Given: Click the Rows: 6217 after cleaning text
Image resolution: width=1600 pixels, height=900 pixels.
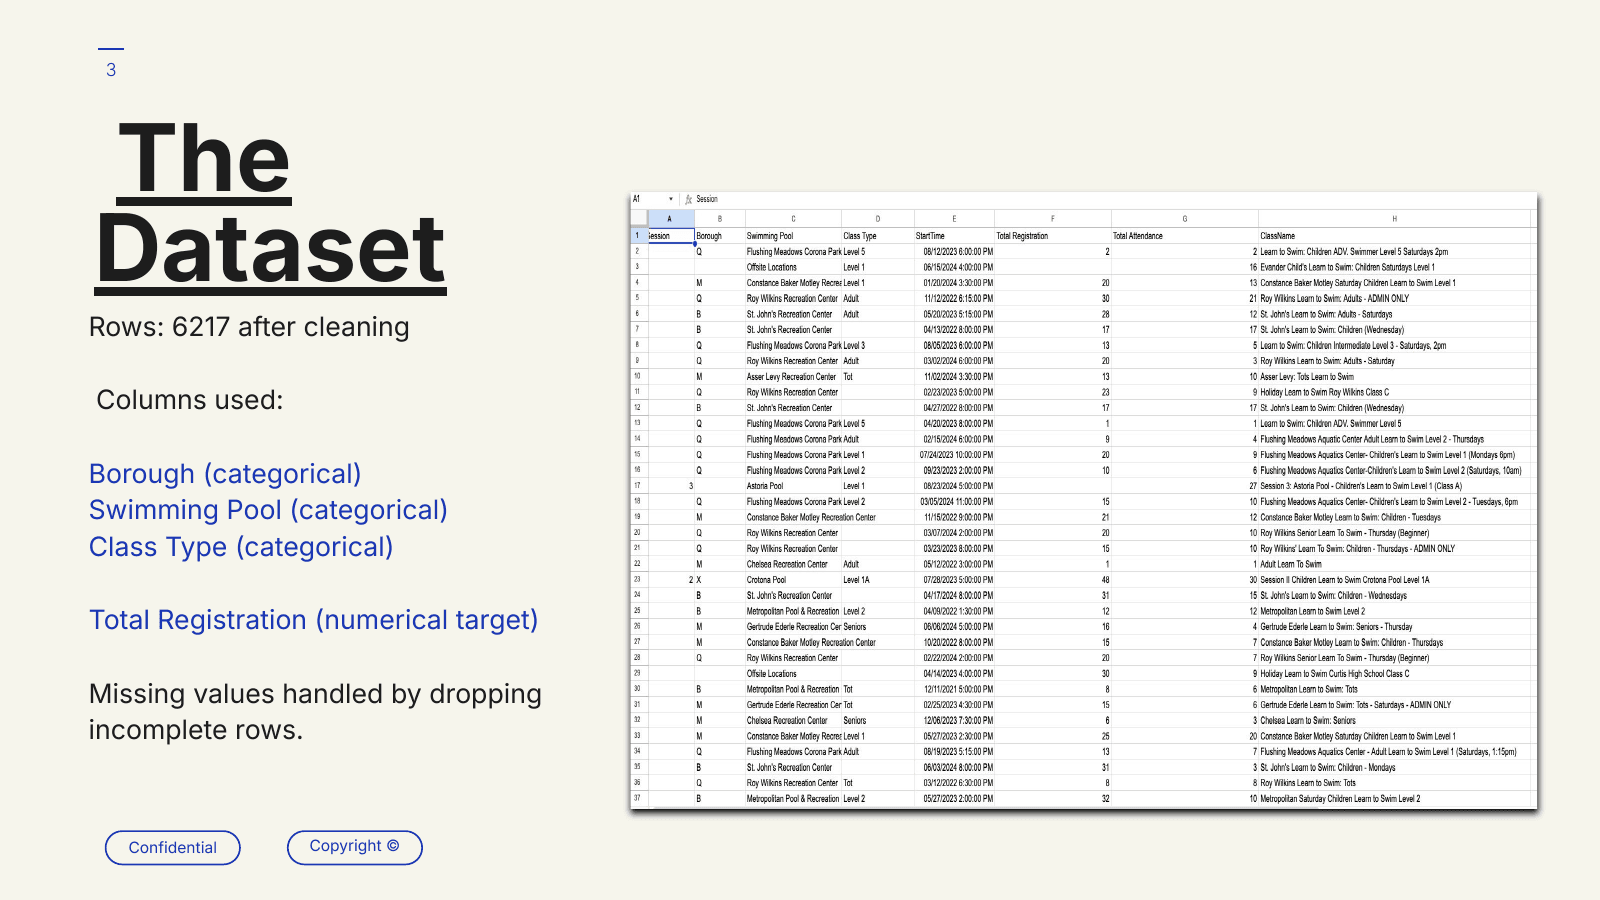Looking at the screenshot, I should pyautogui.click(x=249, y=327).
